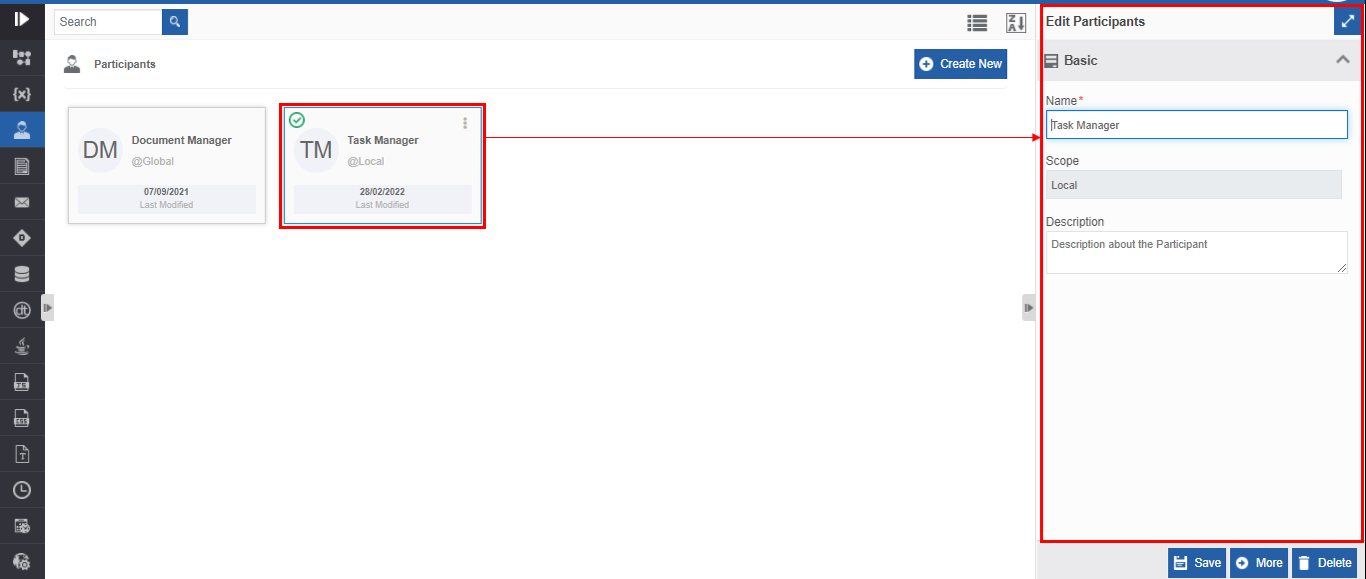This screenshot has height=579, width=1366.
Task: Click the DM avatar circle
Action: click(100, 150)
